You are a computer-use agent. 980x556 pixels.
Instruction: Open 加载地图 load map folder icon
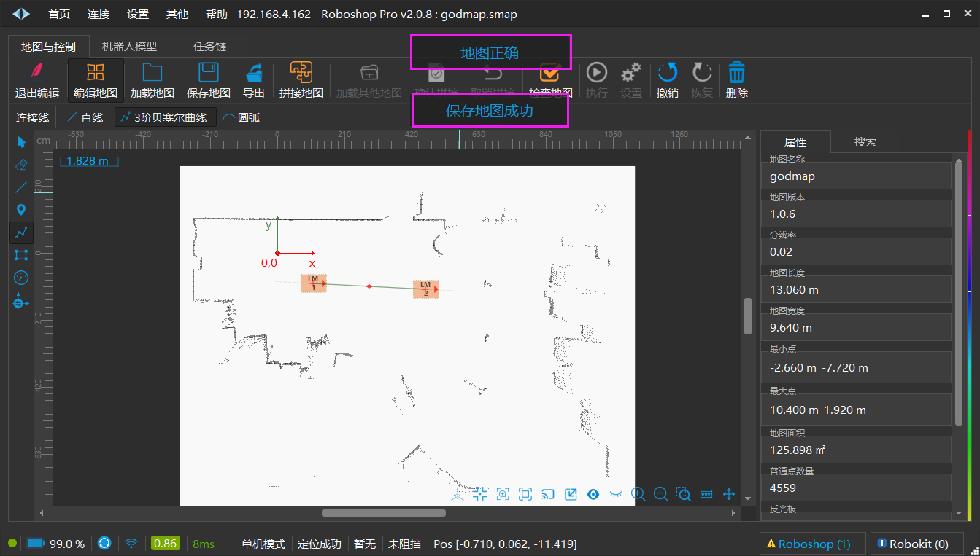(x=152, y=72)
